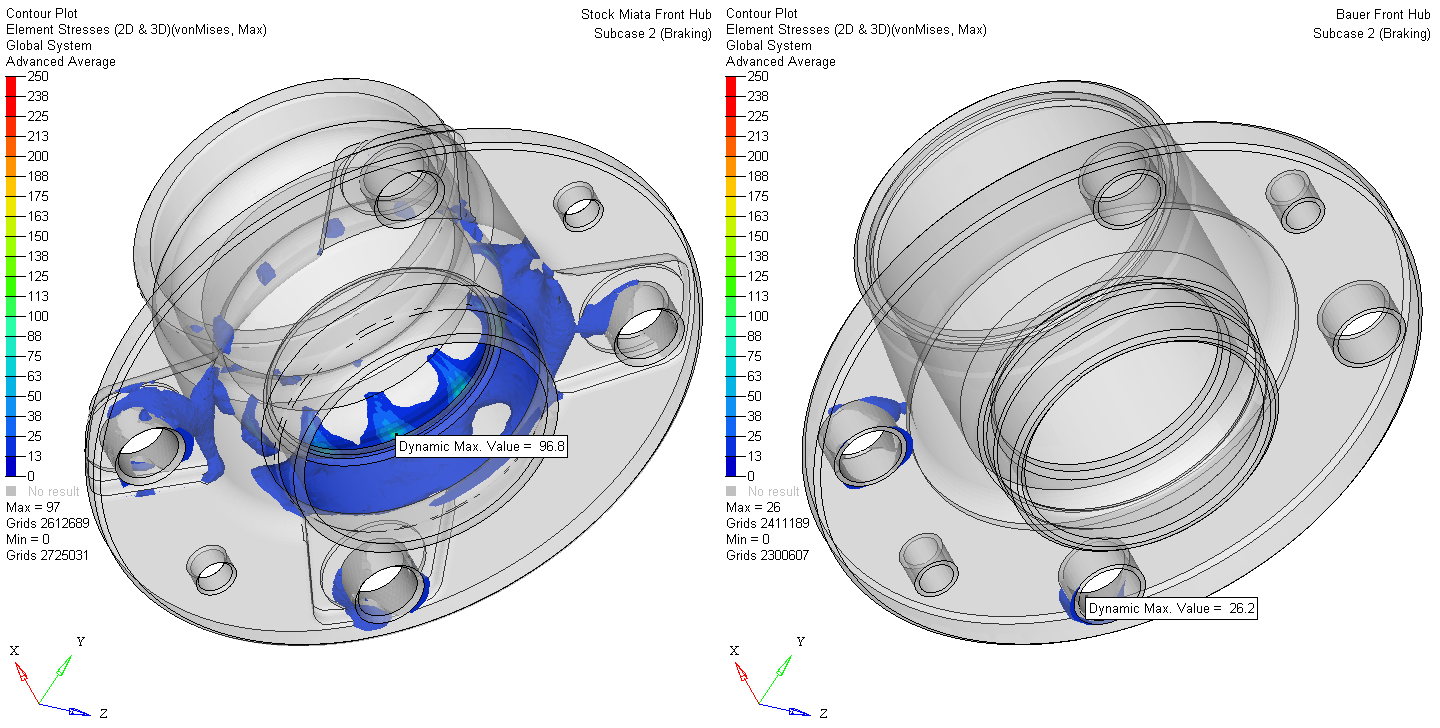
Task: Click the 'Stock Miata Front Hub' title
Action: (646, 14)
